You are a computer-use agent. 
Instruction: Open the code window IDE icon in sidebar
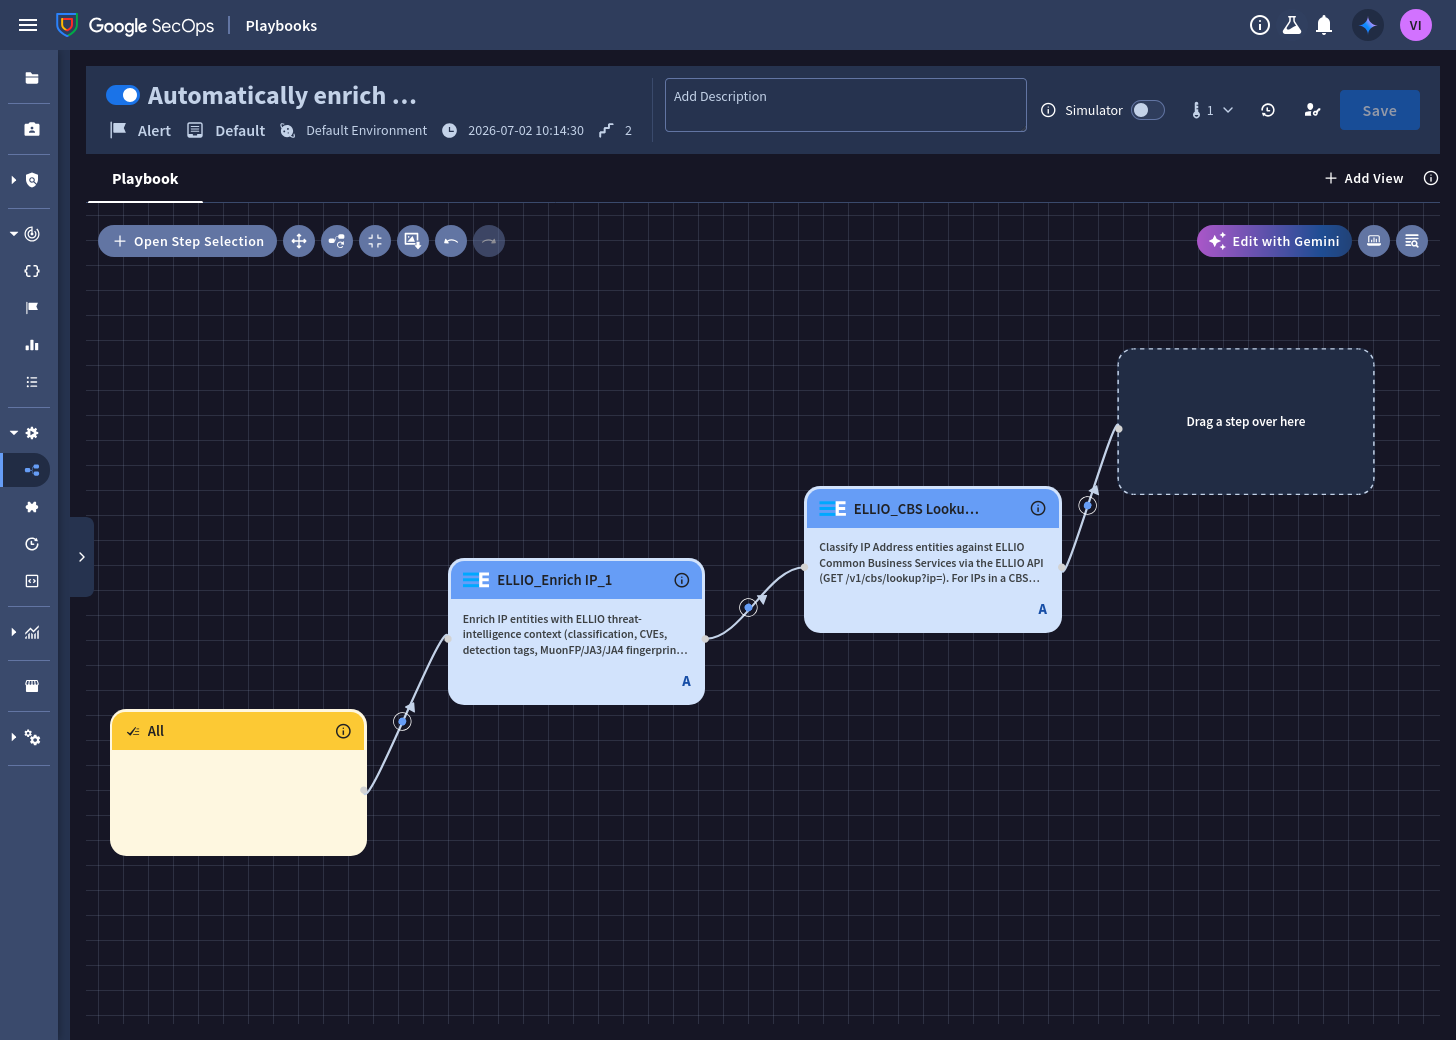click(32, 581)
